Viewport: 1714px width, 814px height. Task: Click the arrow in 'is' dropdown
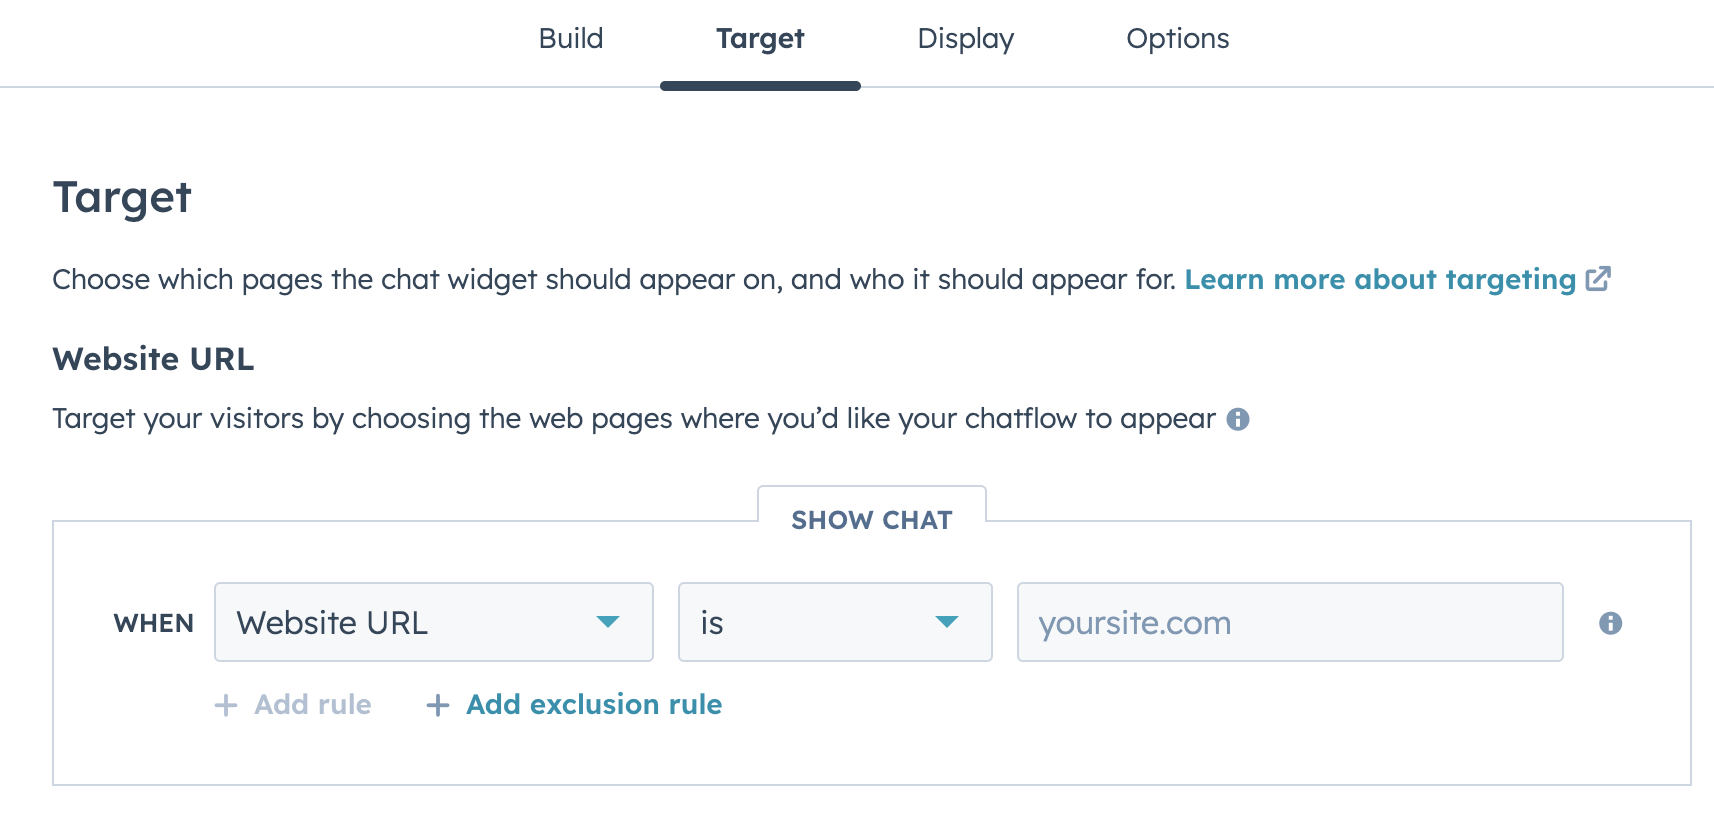pyautogui.click(x=947, y=622)
